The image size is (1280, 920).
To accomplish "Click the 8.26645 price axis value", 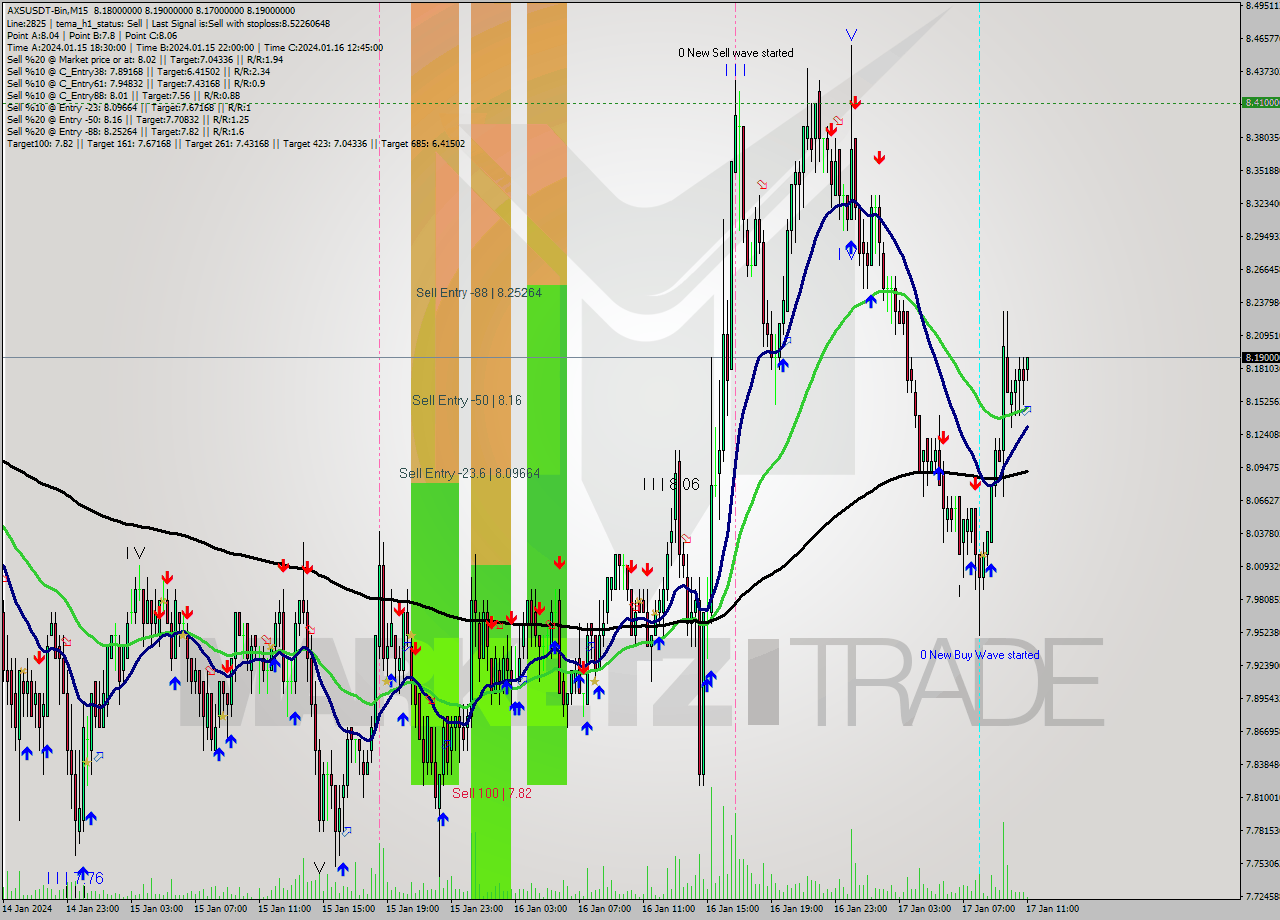I will (x=1262, y=269).
